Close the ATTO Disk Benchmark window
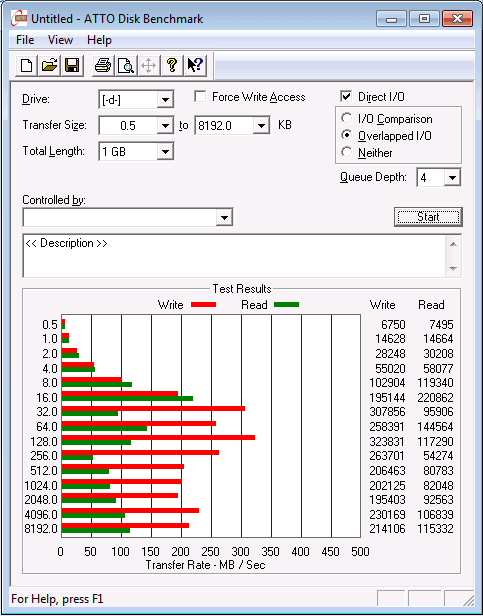This screenshot has height=616, width=483. [457, 18]
